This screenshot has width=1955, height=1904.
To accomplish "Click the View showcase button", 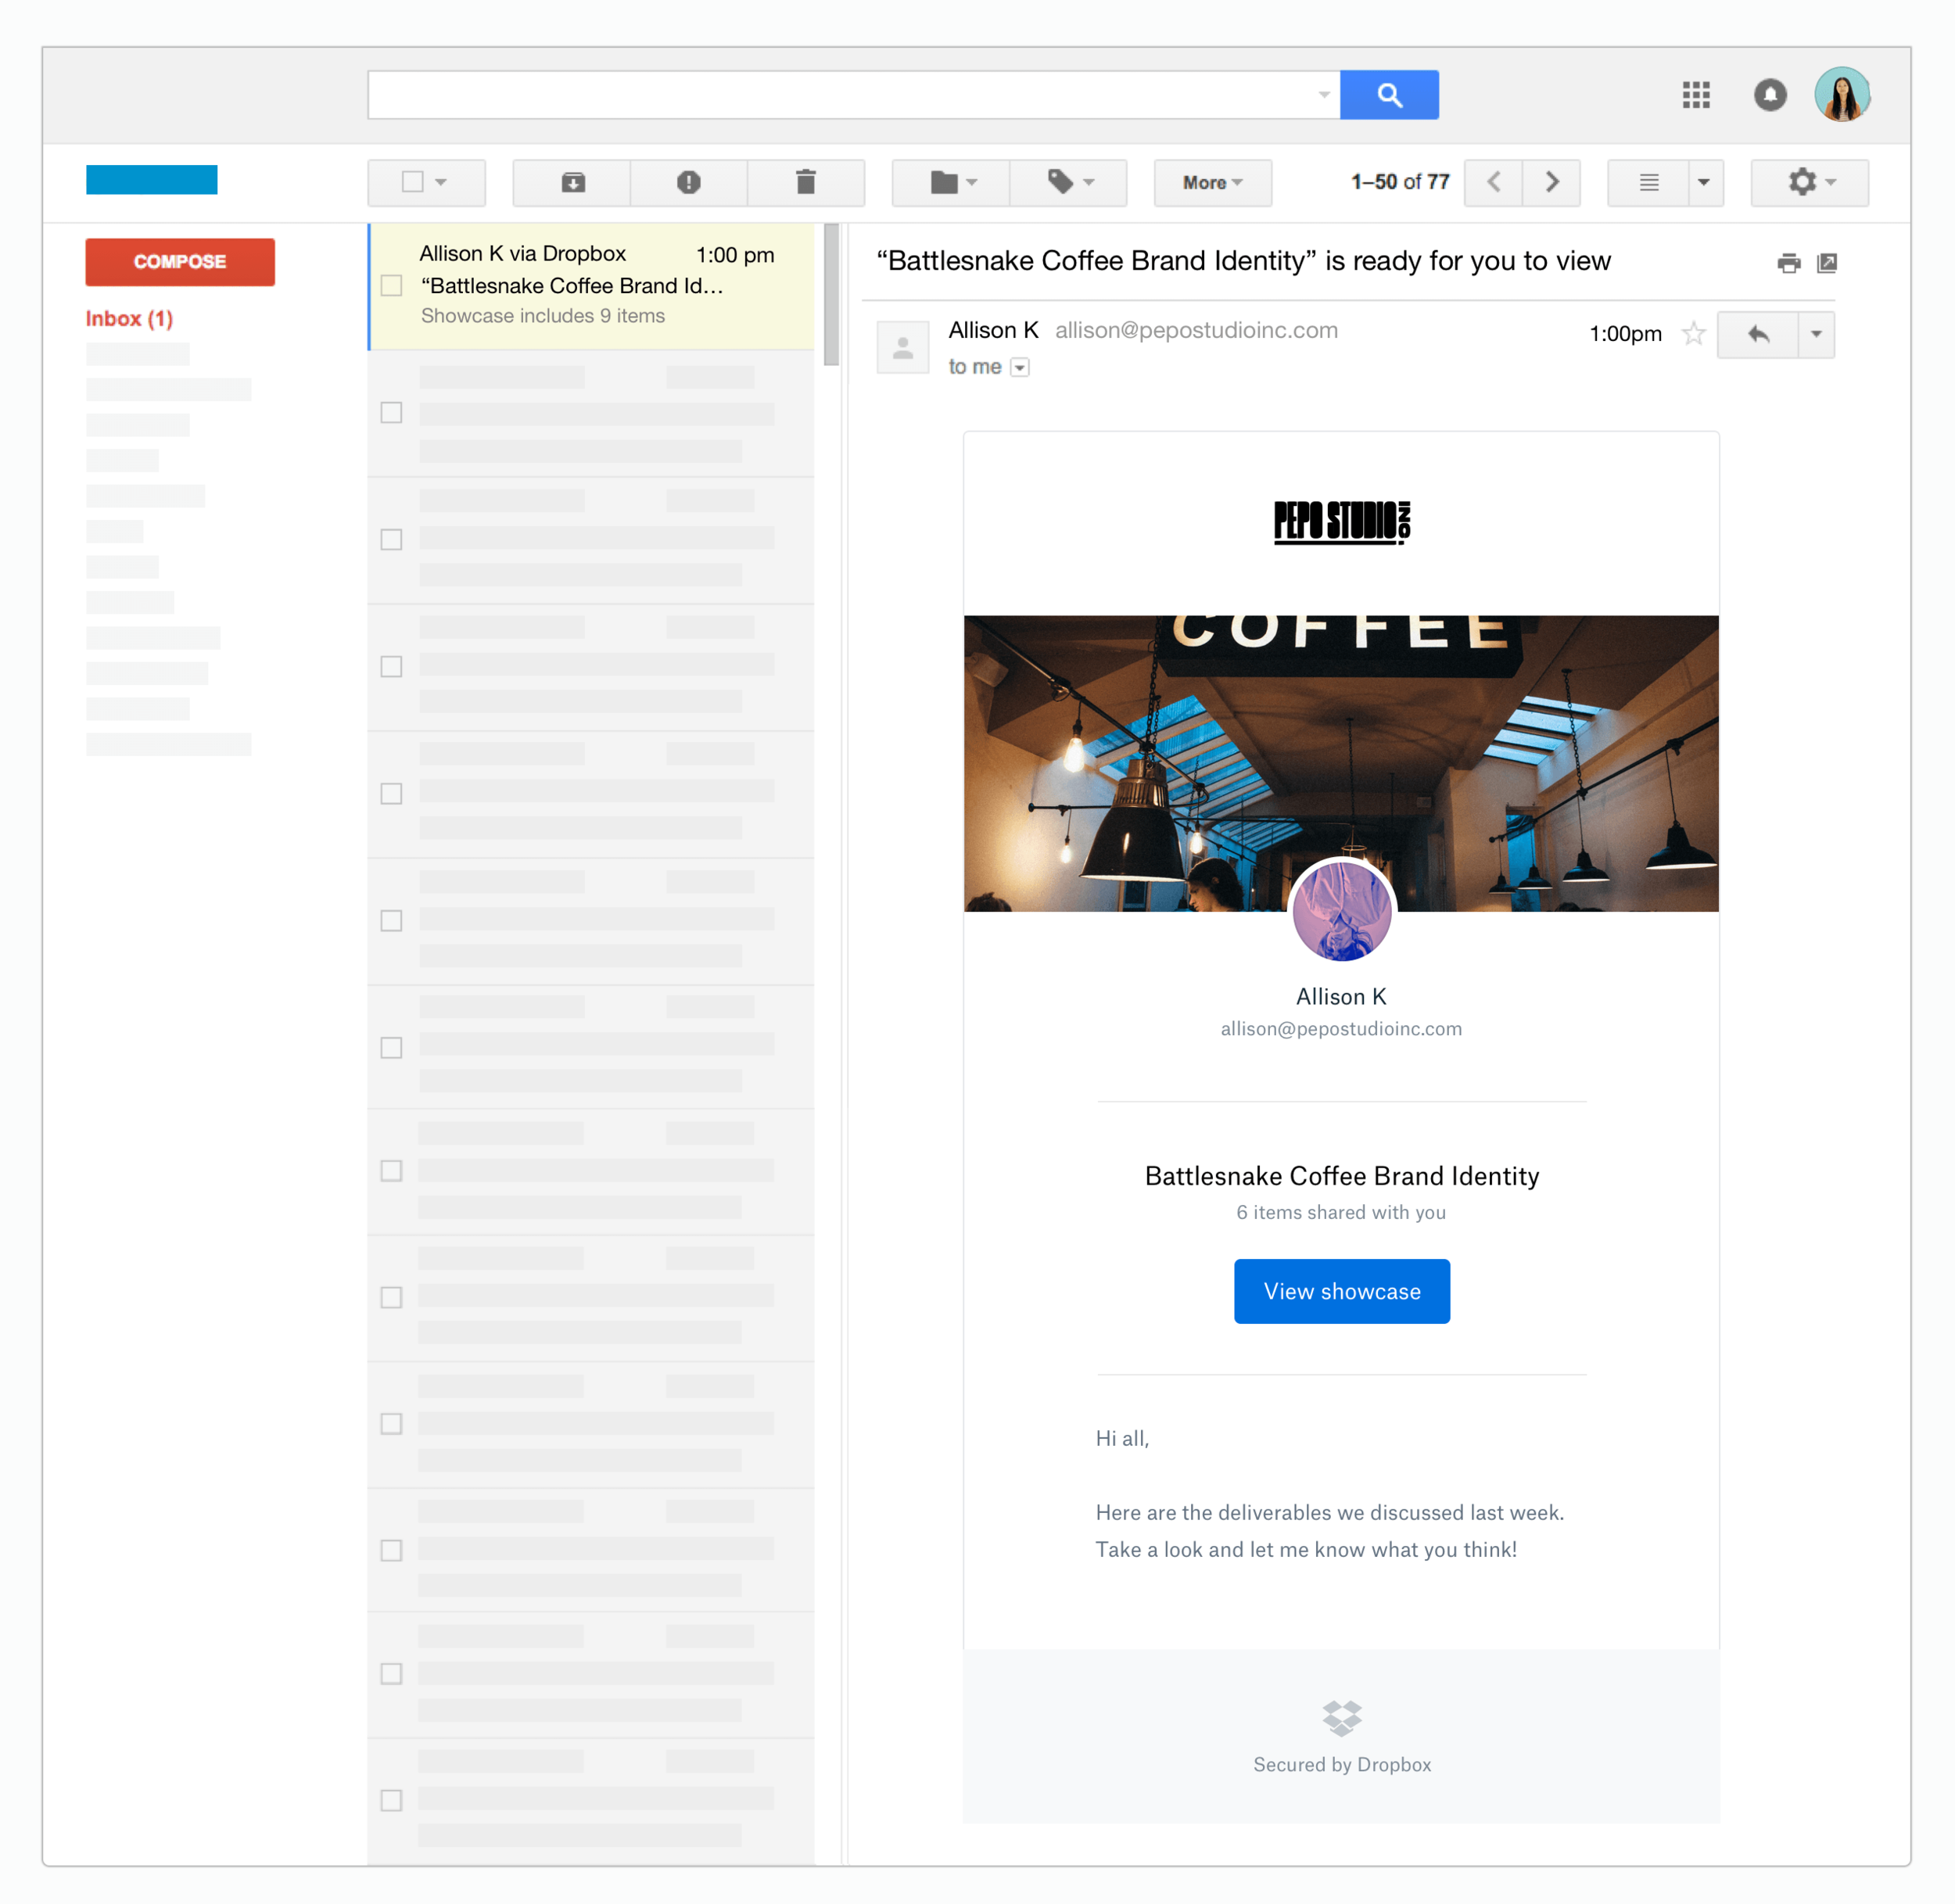I will [x=1342, y=1291].
